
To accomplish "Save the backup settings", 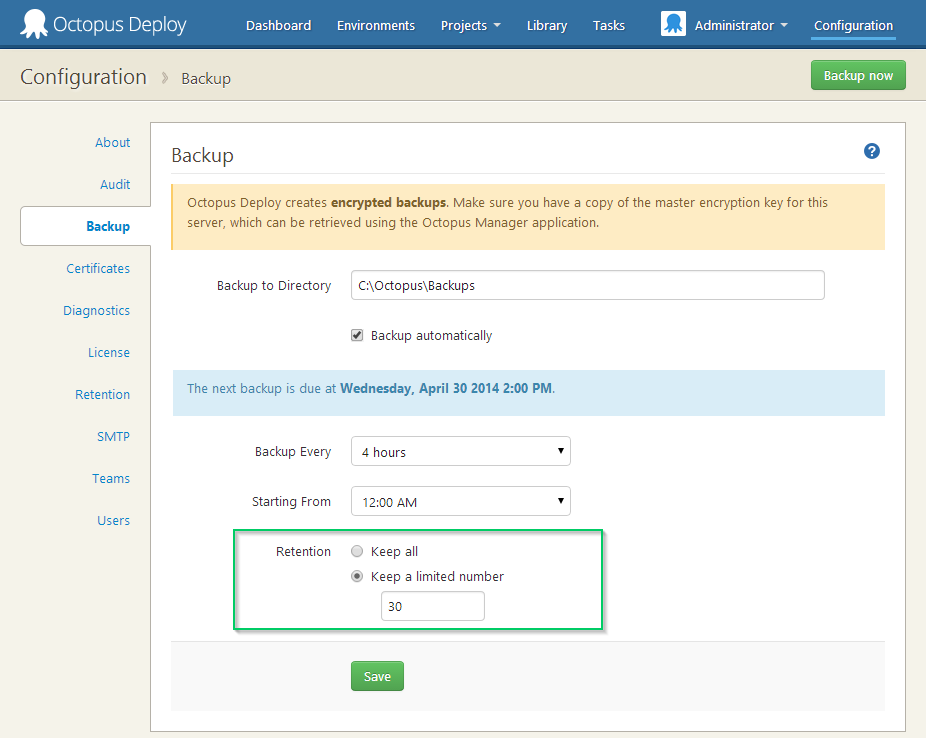I will (x=377, y=676).
